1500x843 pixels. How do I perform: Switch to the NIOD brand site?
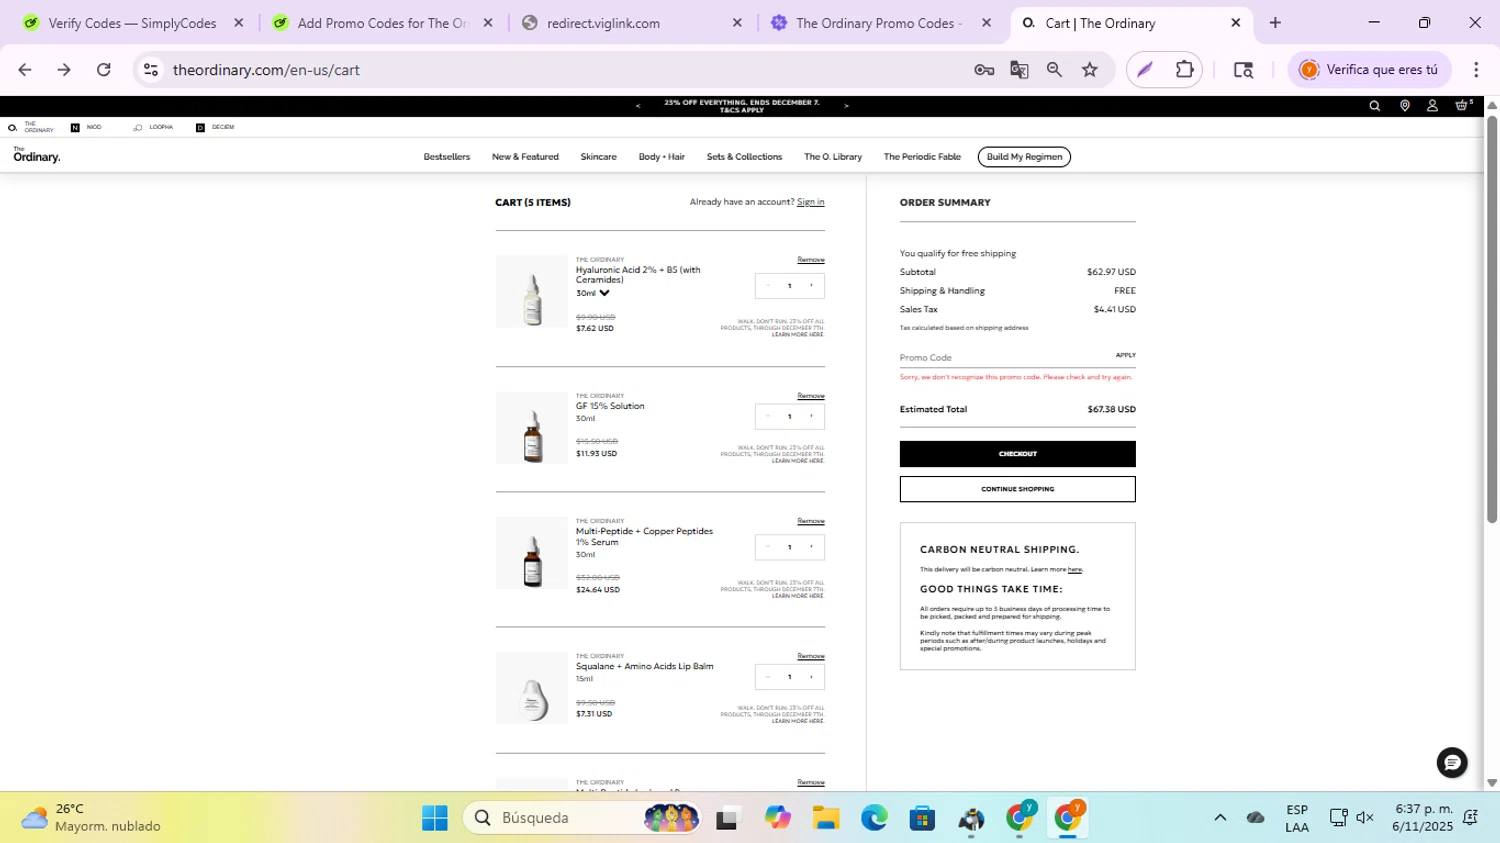click(x=86, y=128)
